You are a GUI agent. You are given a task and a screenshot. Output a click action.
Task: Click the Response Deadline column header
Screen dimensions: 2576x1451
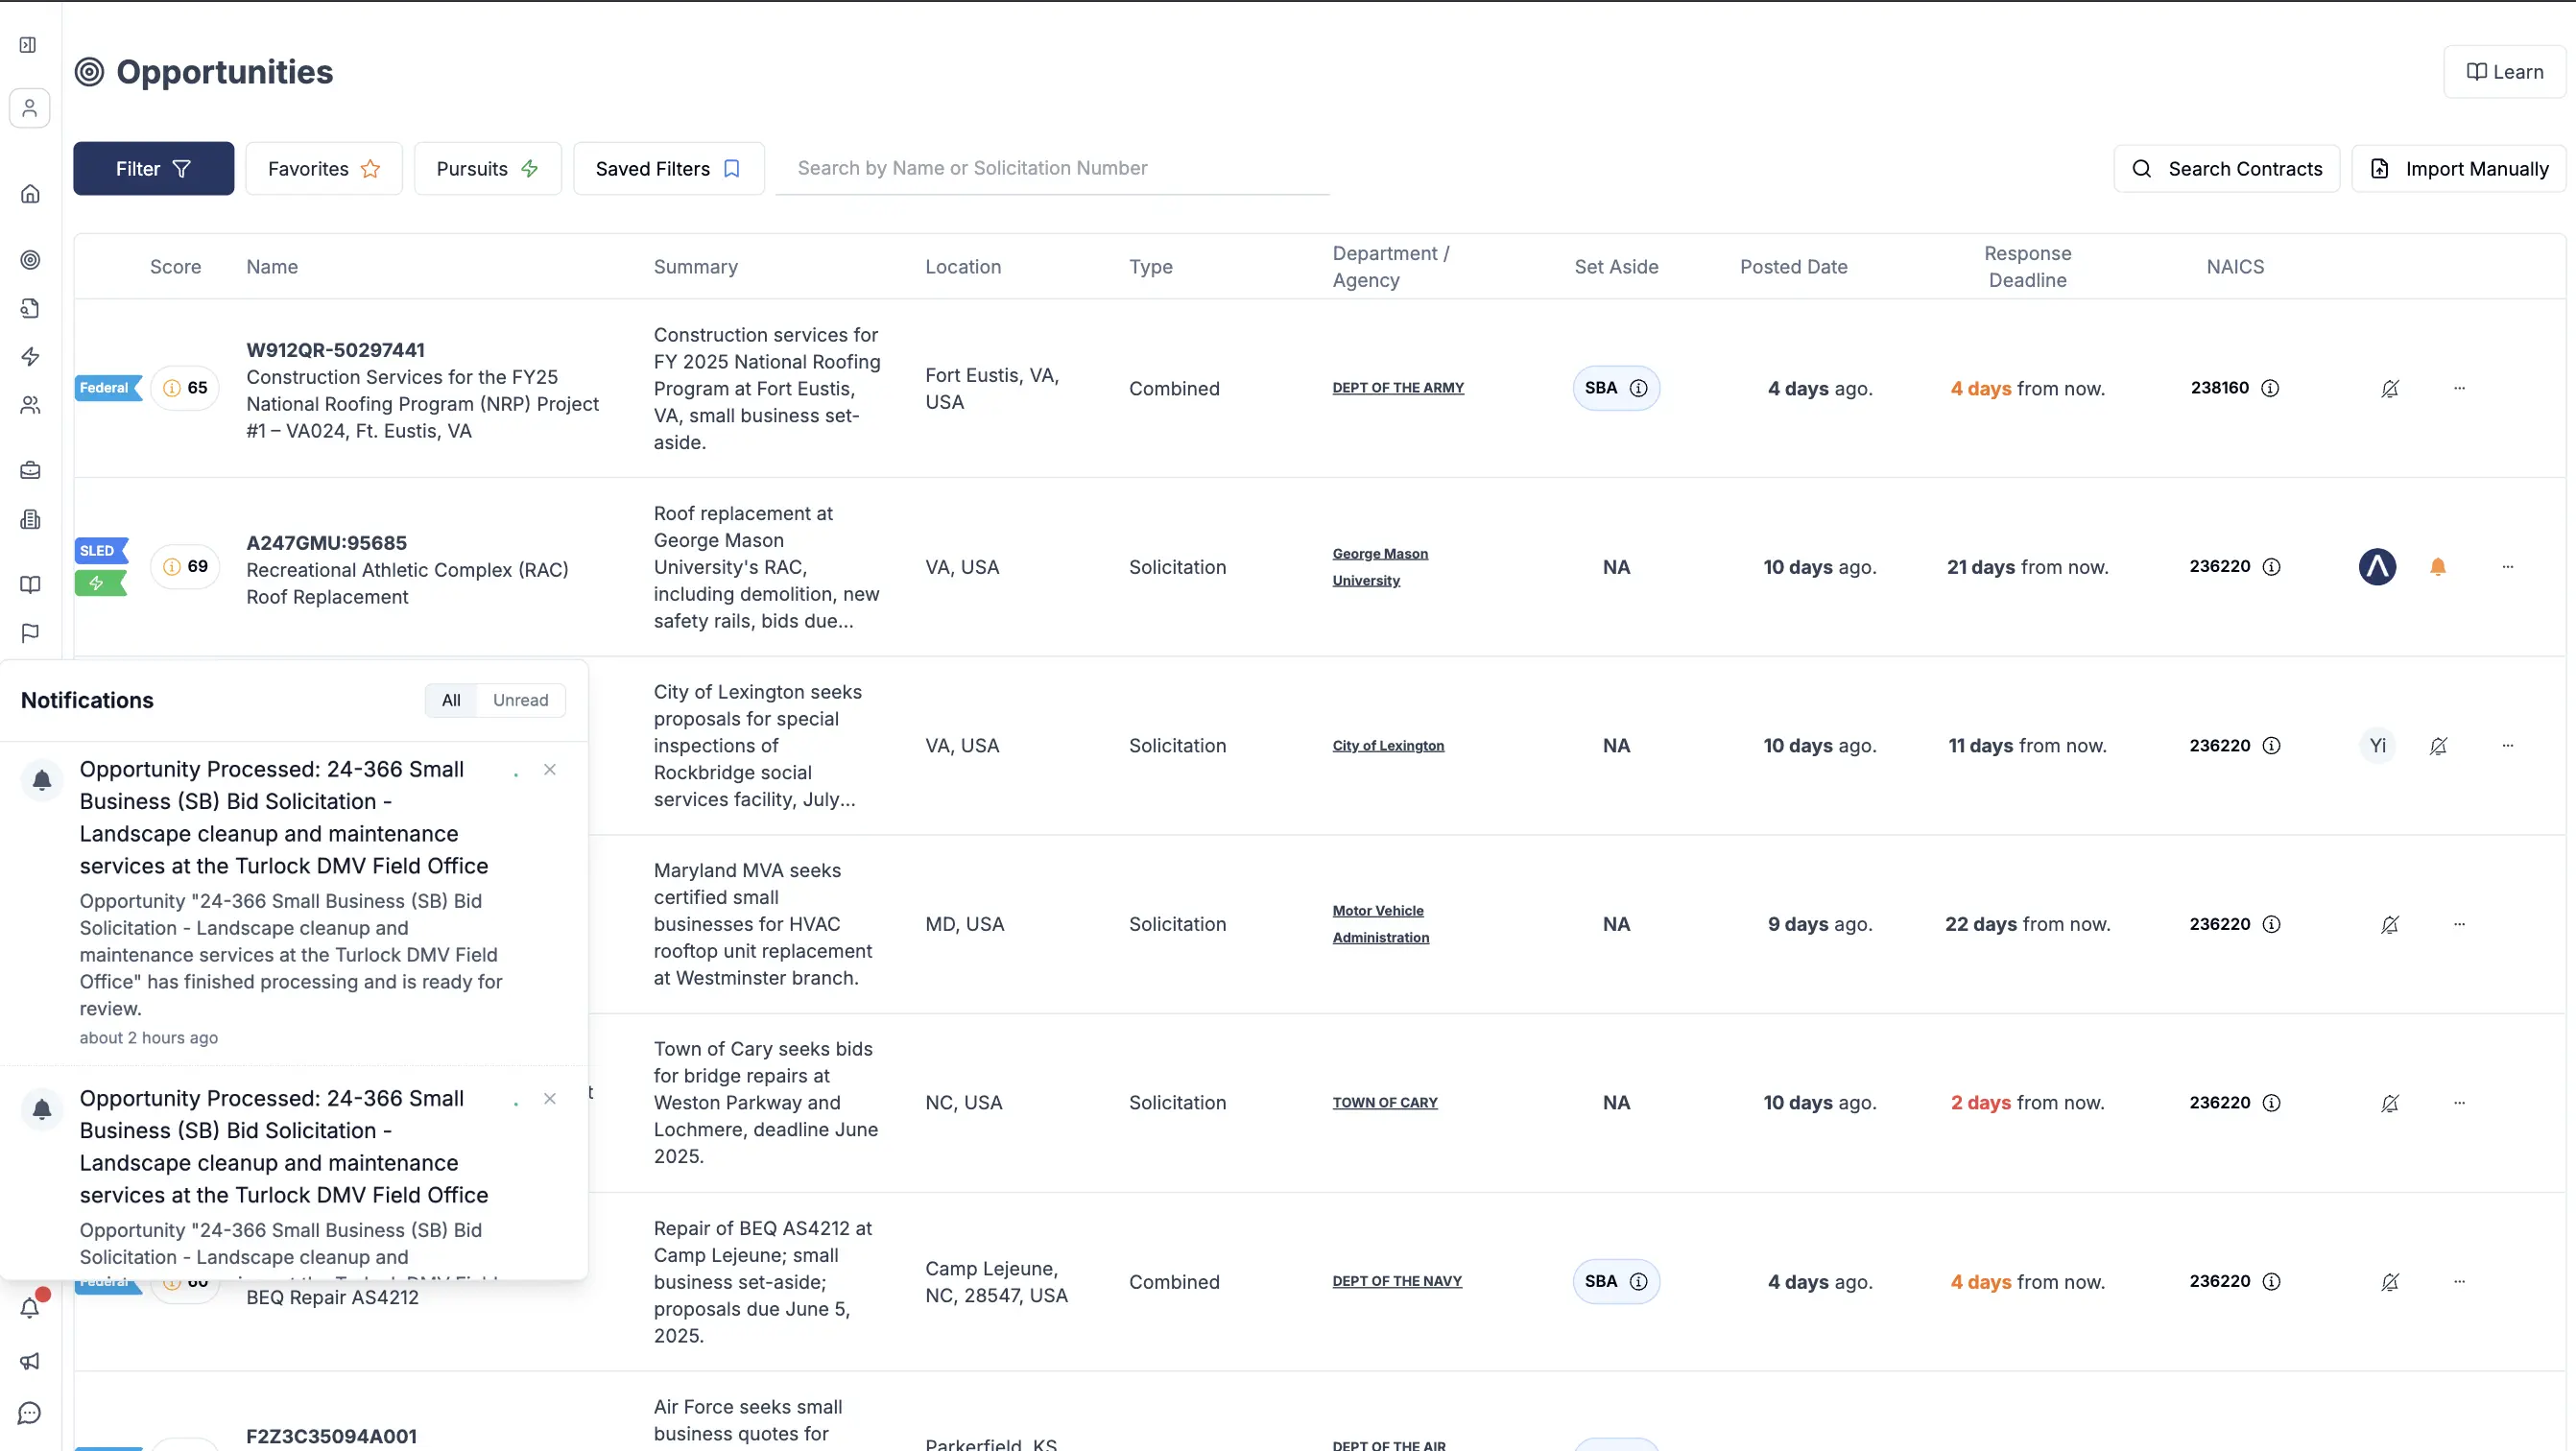(2027, 267)
